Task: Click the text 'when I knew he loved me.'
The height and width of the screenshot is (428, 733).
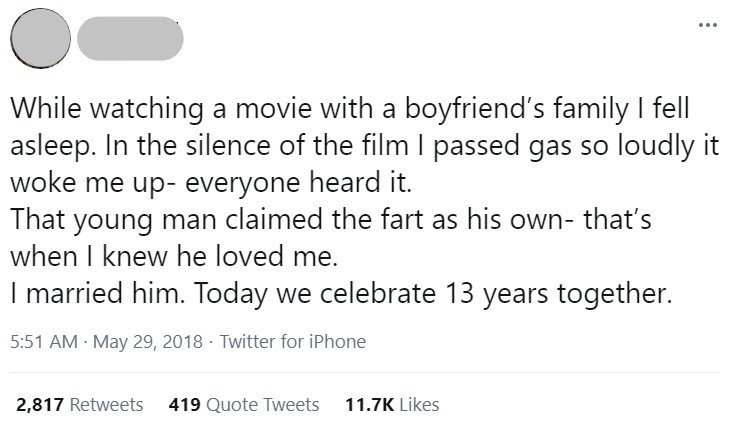Action: (x=174, y=256)
